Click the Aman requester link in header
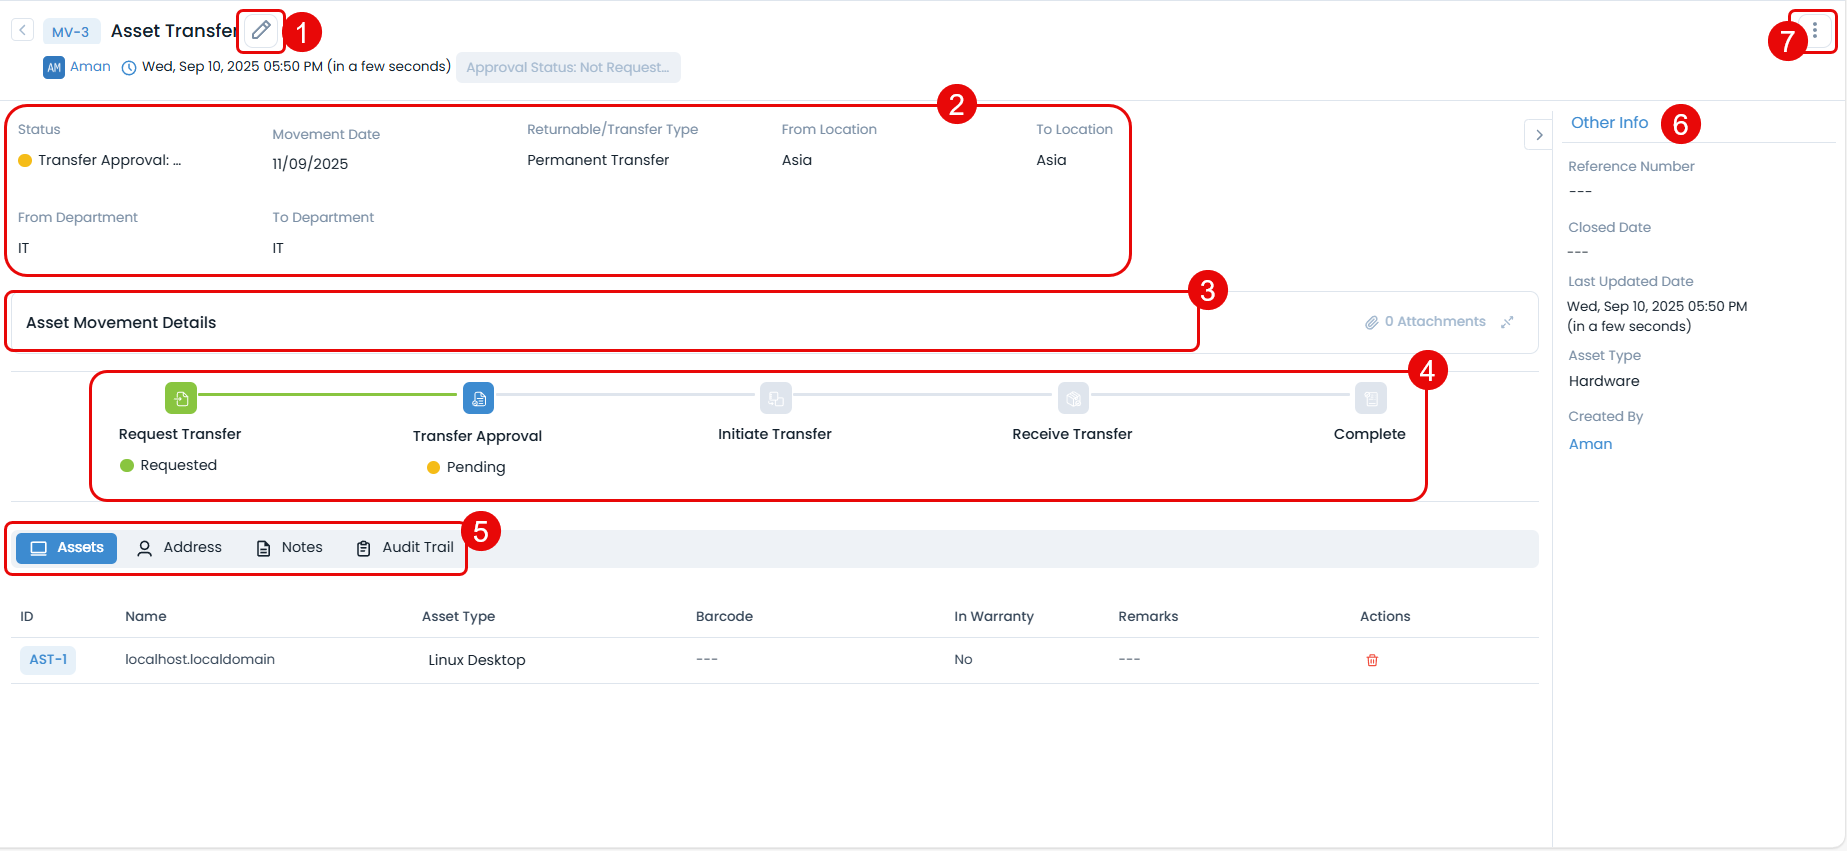 pos(90,66)
